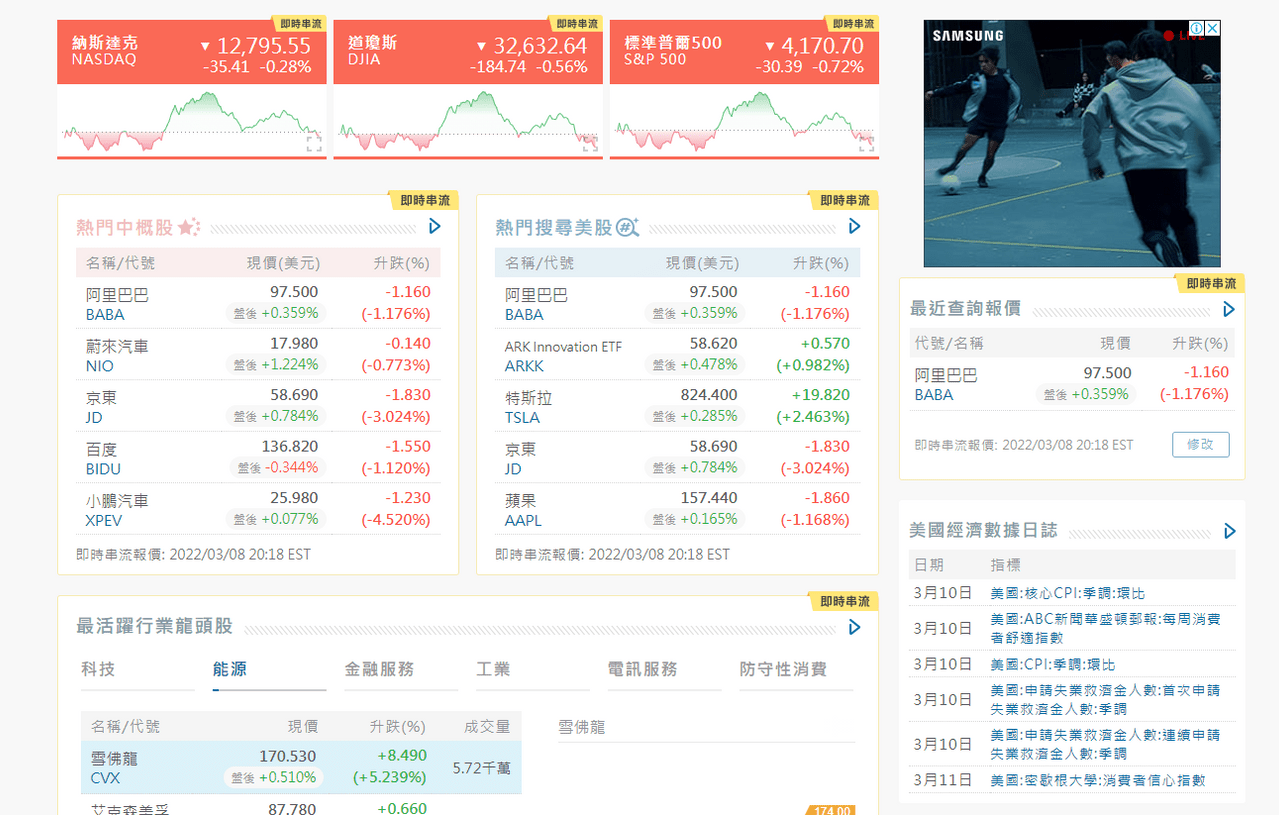Close the Samsung ad
Image resolution: width=1279 pixels, height=815 pixels.
[1212, 29]
